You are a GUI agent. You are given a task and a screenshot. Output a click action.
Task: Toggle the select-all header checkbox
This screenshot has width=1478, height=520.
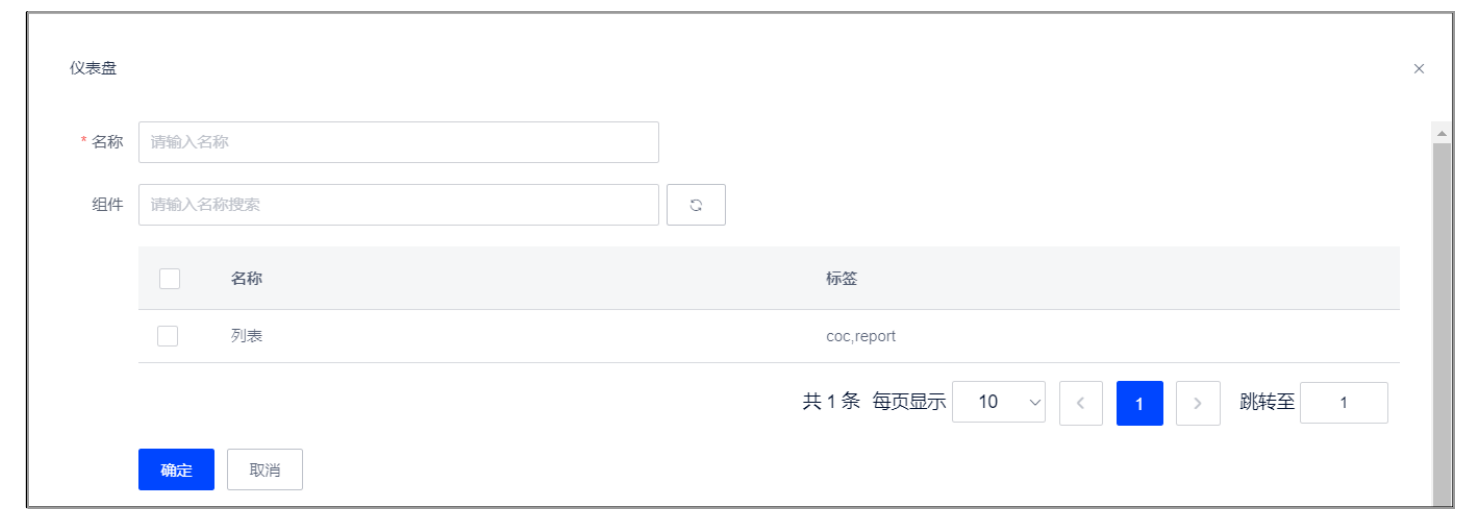[170, 278]
